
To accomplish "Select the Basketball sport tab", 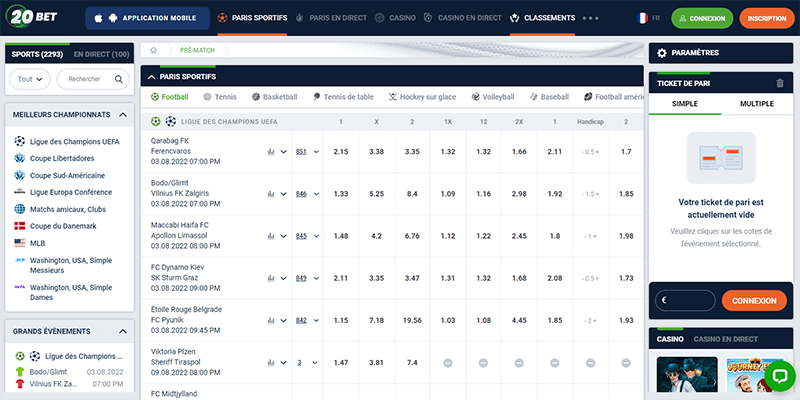I will pos(274,97).
